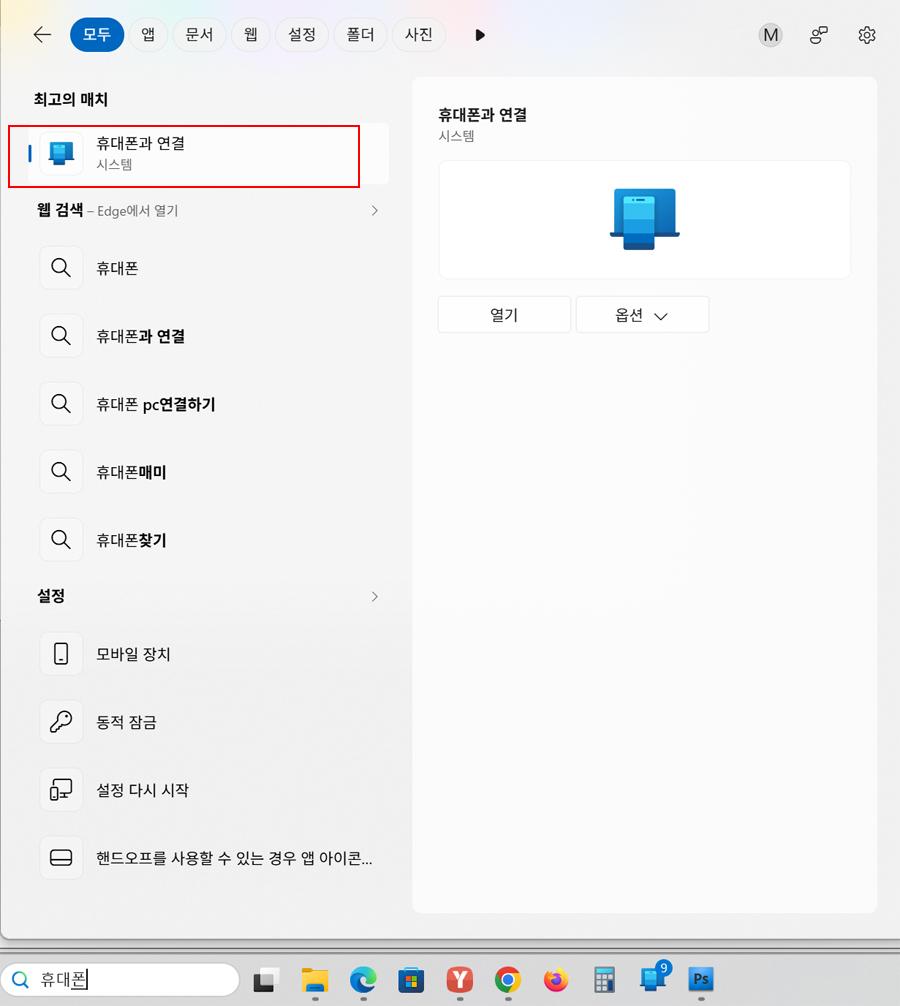The image size is (900, 1006).
Task: Open the 모바일 장치 settings result
Action: coord(207,654)
